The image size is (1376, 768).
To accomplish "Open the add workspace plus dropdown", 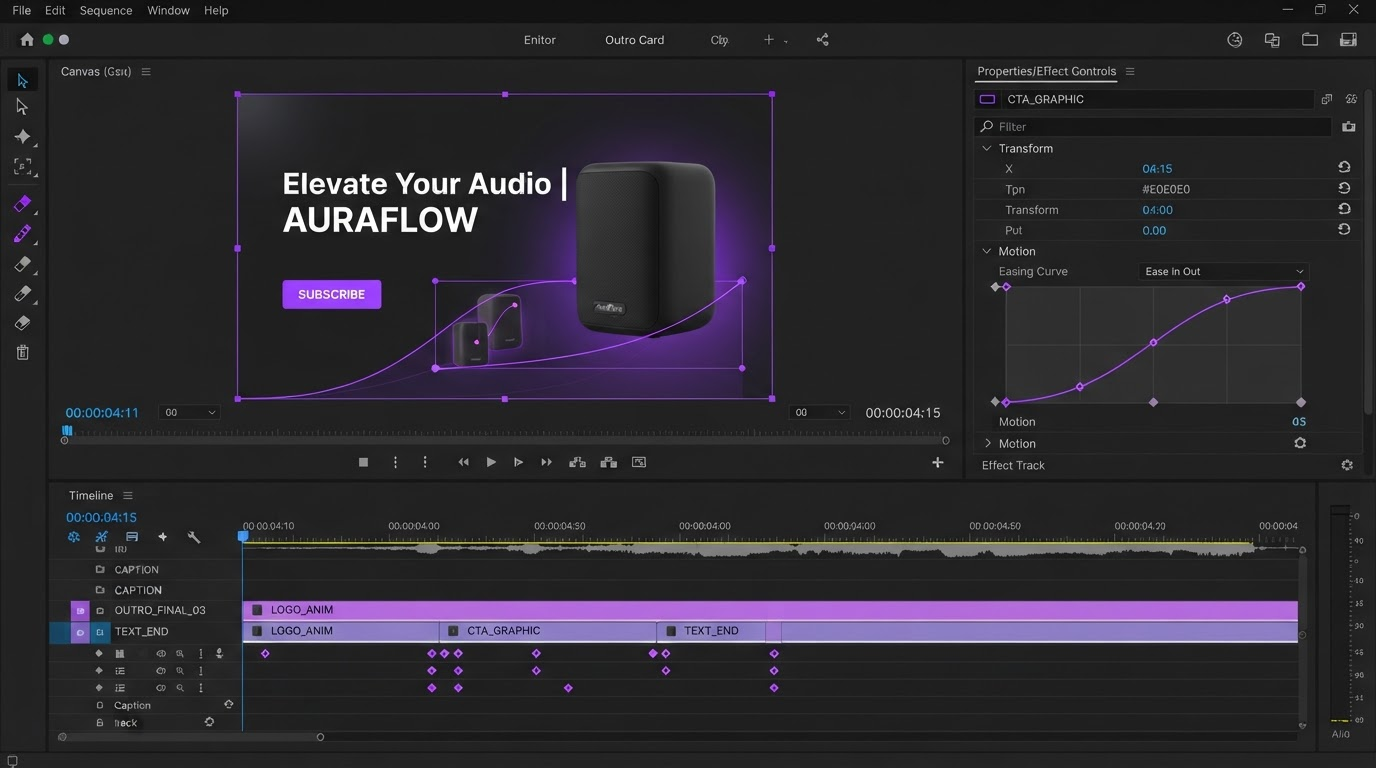I will pyautogui.click(x=774, y=40).
